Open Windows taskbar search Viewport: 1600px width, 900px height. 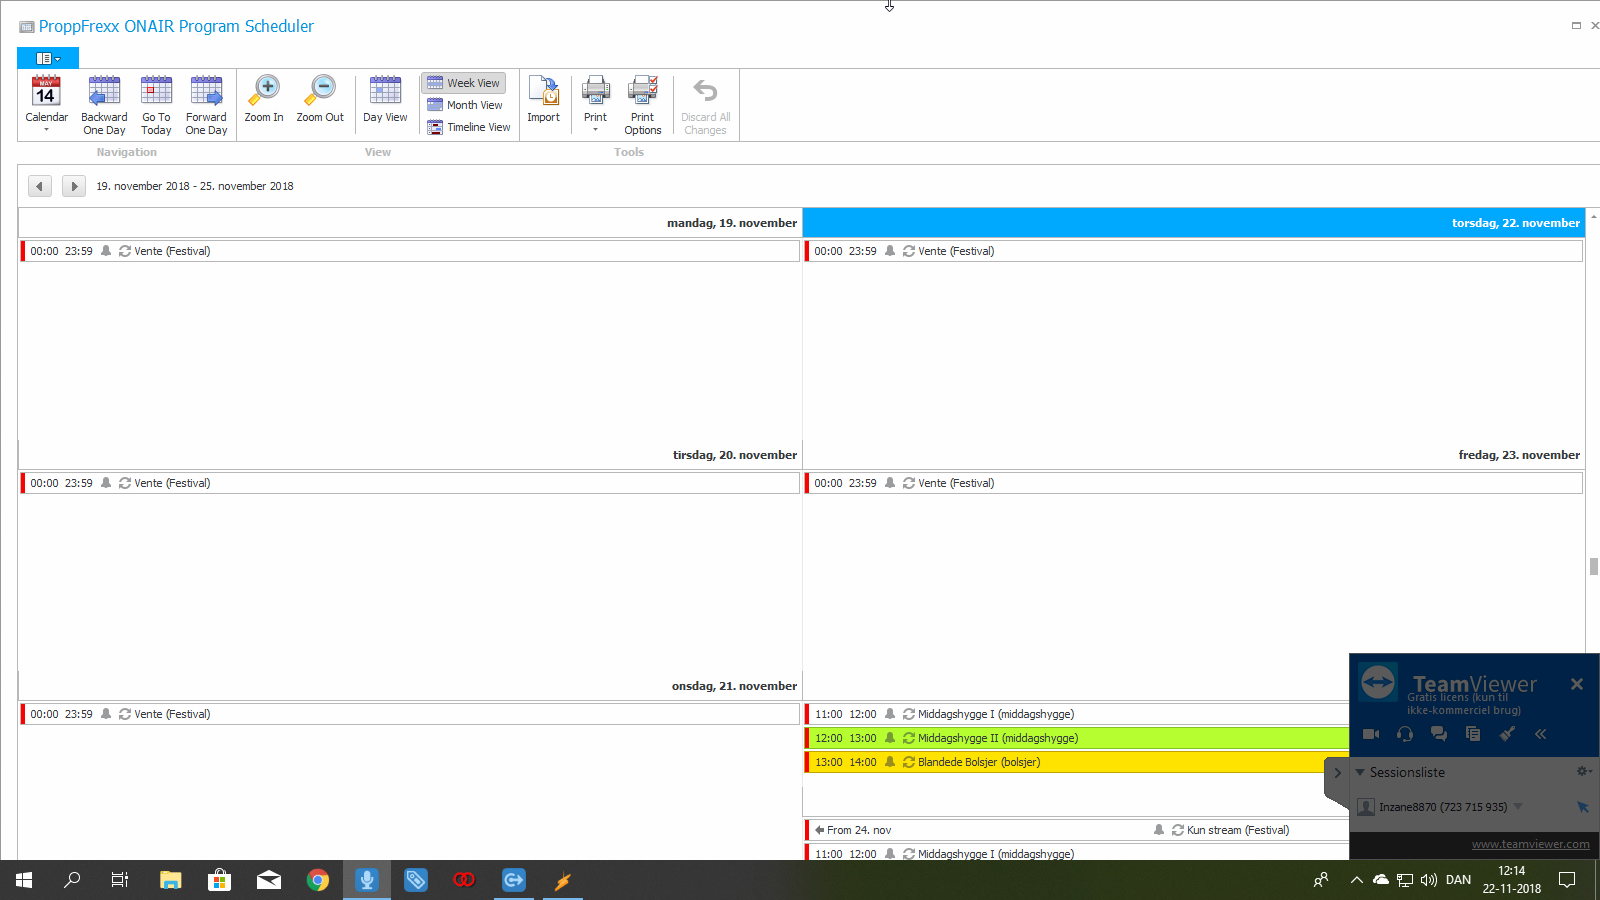tap(72, 880)
